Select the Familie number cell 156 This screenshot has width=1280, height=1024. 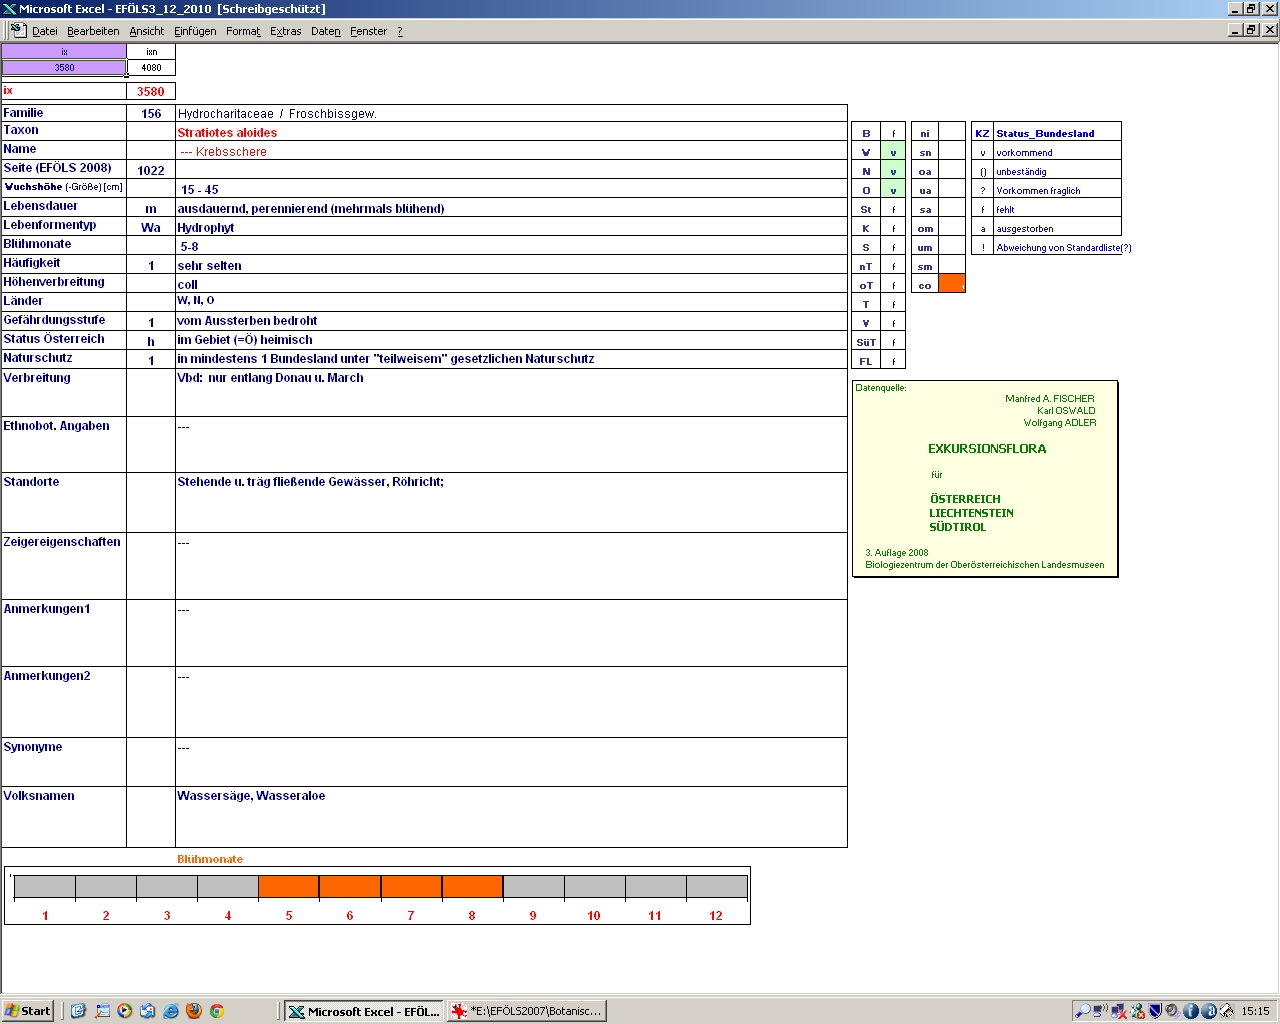pos(151,113)
